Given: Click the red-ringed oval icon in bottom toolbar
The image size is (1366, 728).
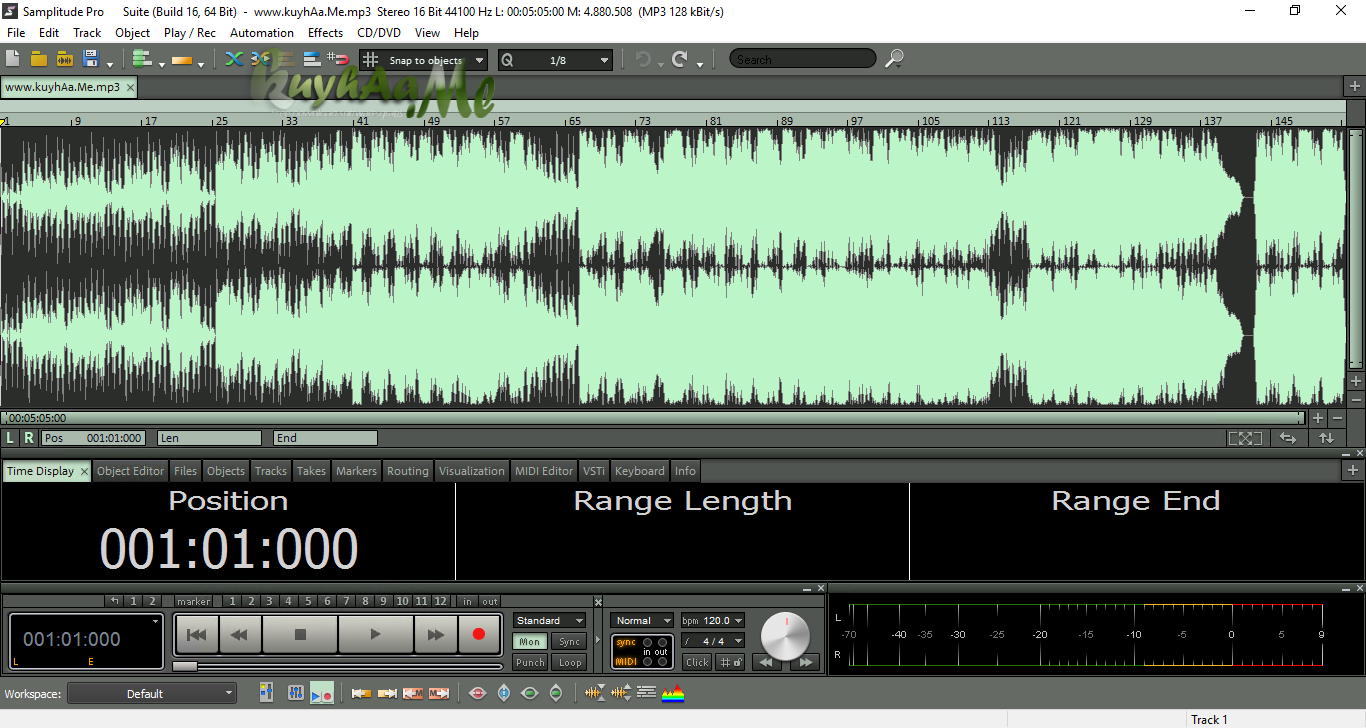Looking at the screenshot, I should click(478, 693).
